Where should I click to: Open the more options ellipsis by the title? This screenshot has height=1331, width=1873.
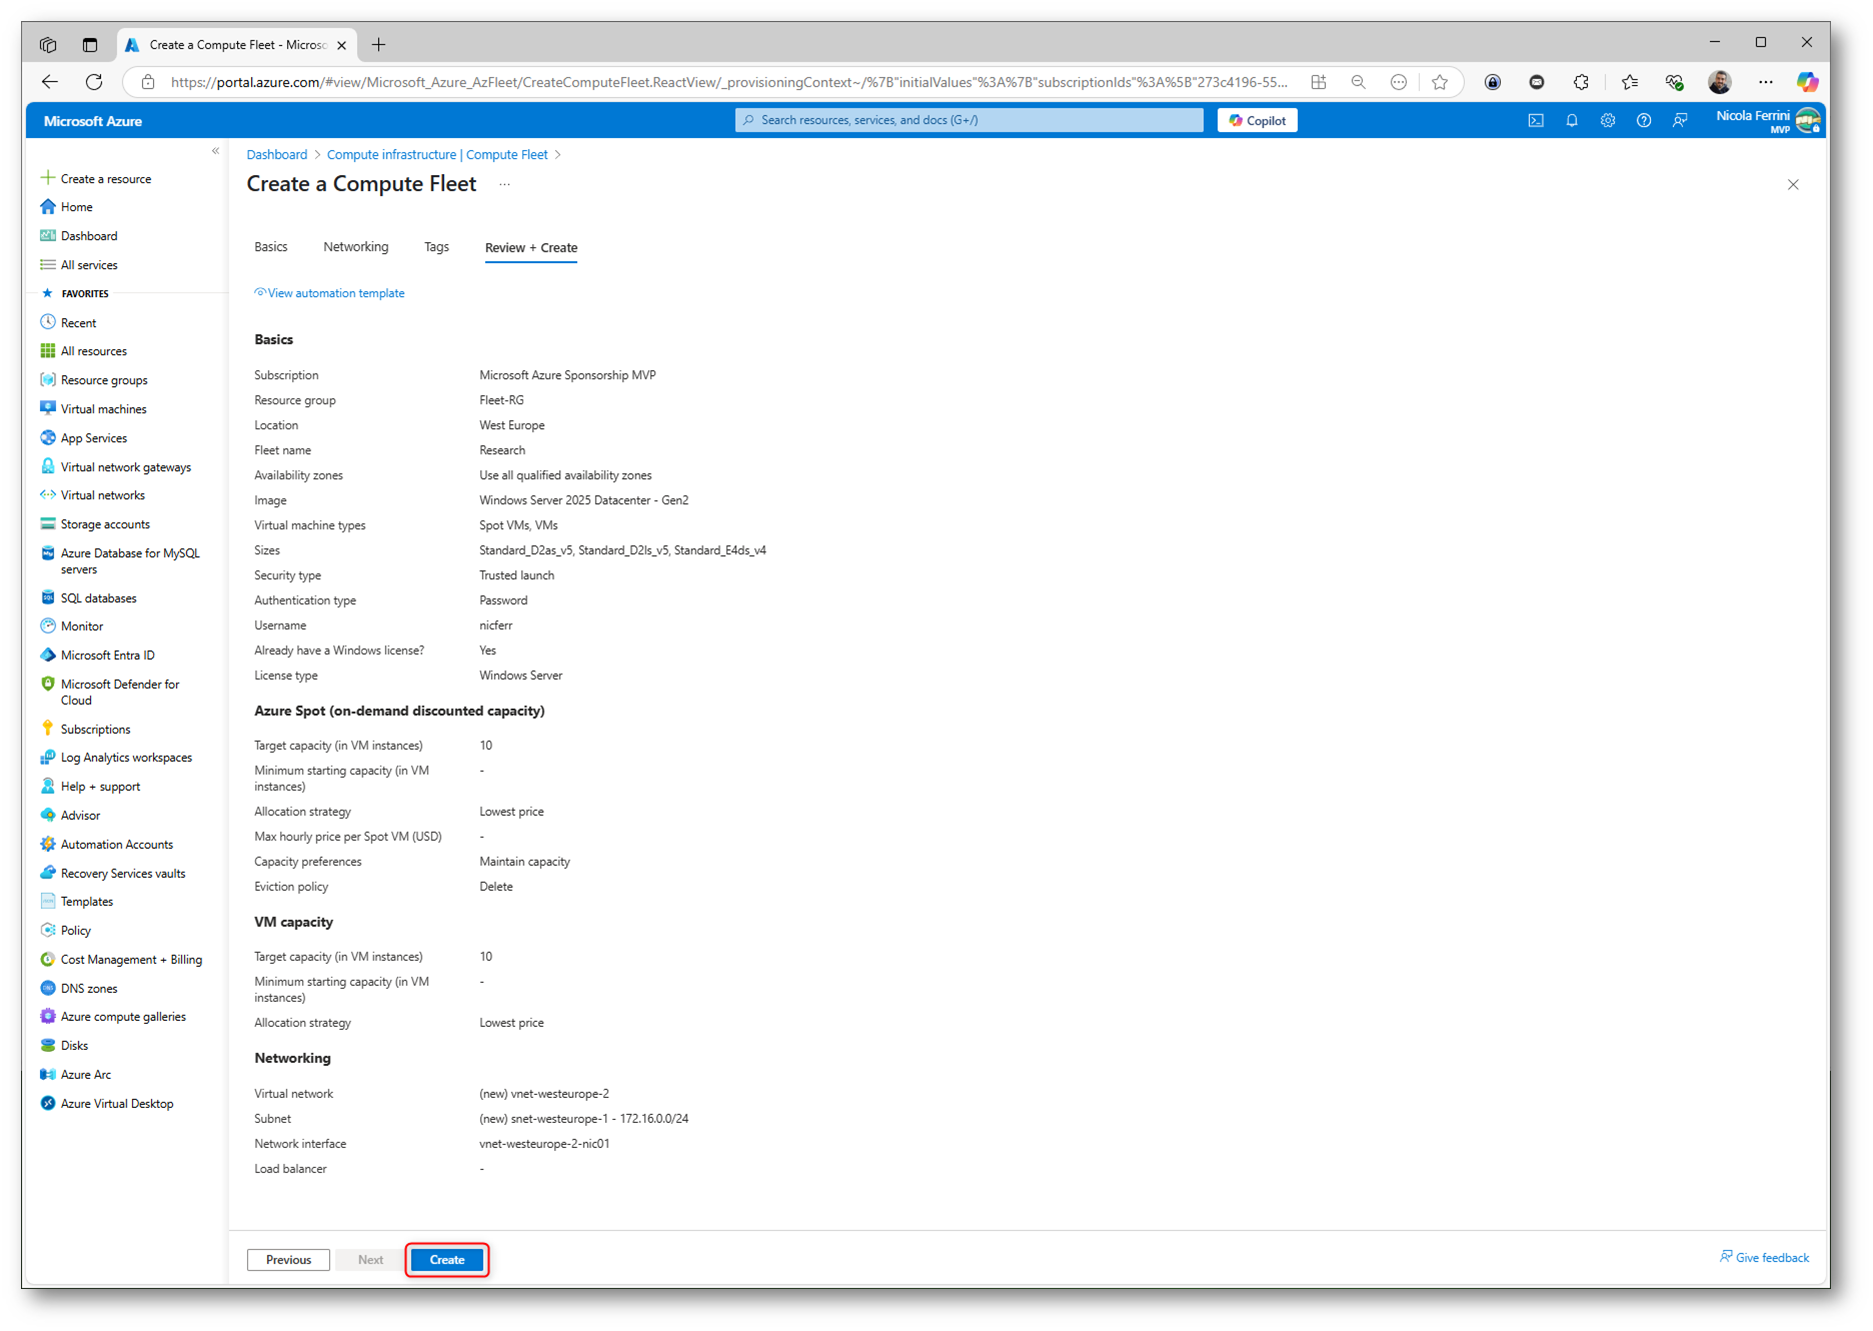pos(504,184)
